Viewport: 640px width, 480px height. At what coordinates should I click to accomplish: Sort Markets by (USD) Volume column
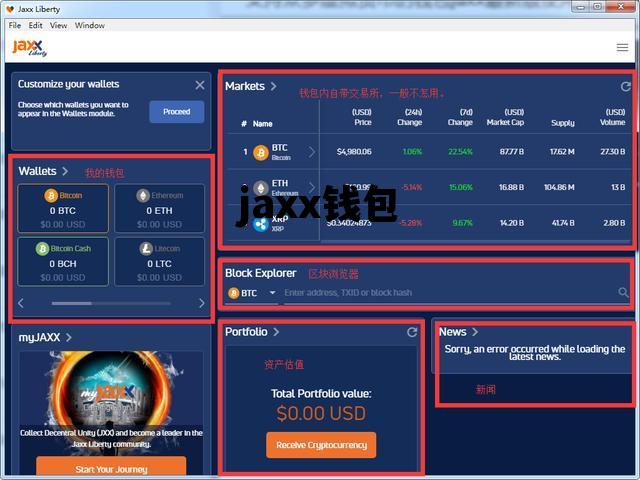(613, 117)
